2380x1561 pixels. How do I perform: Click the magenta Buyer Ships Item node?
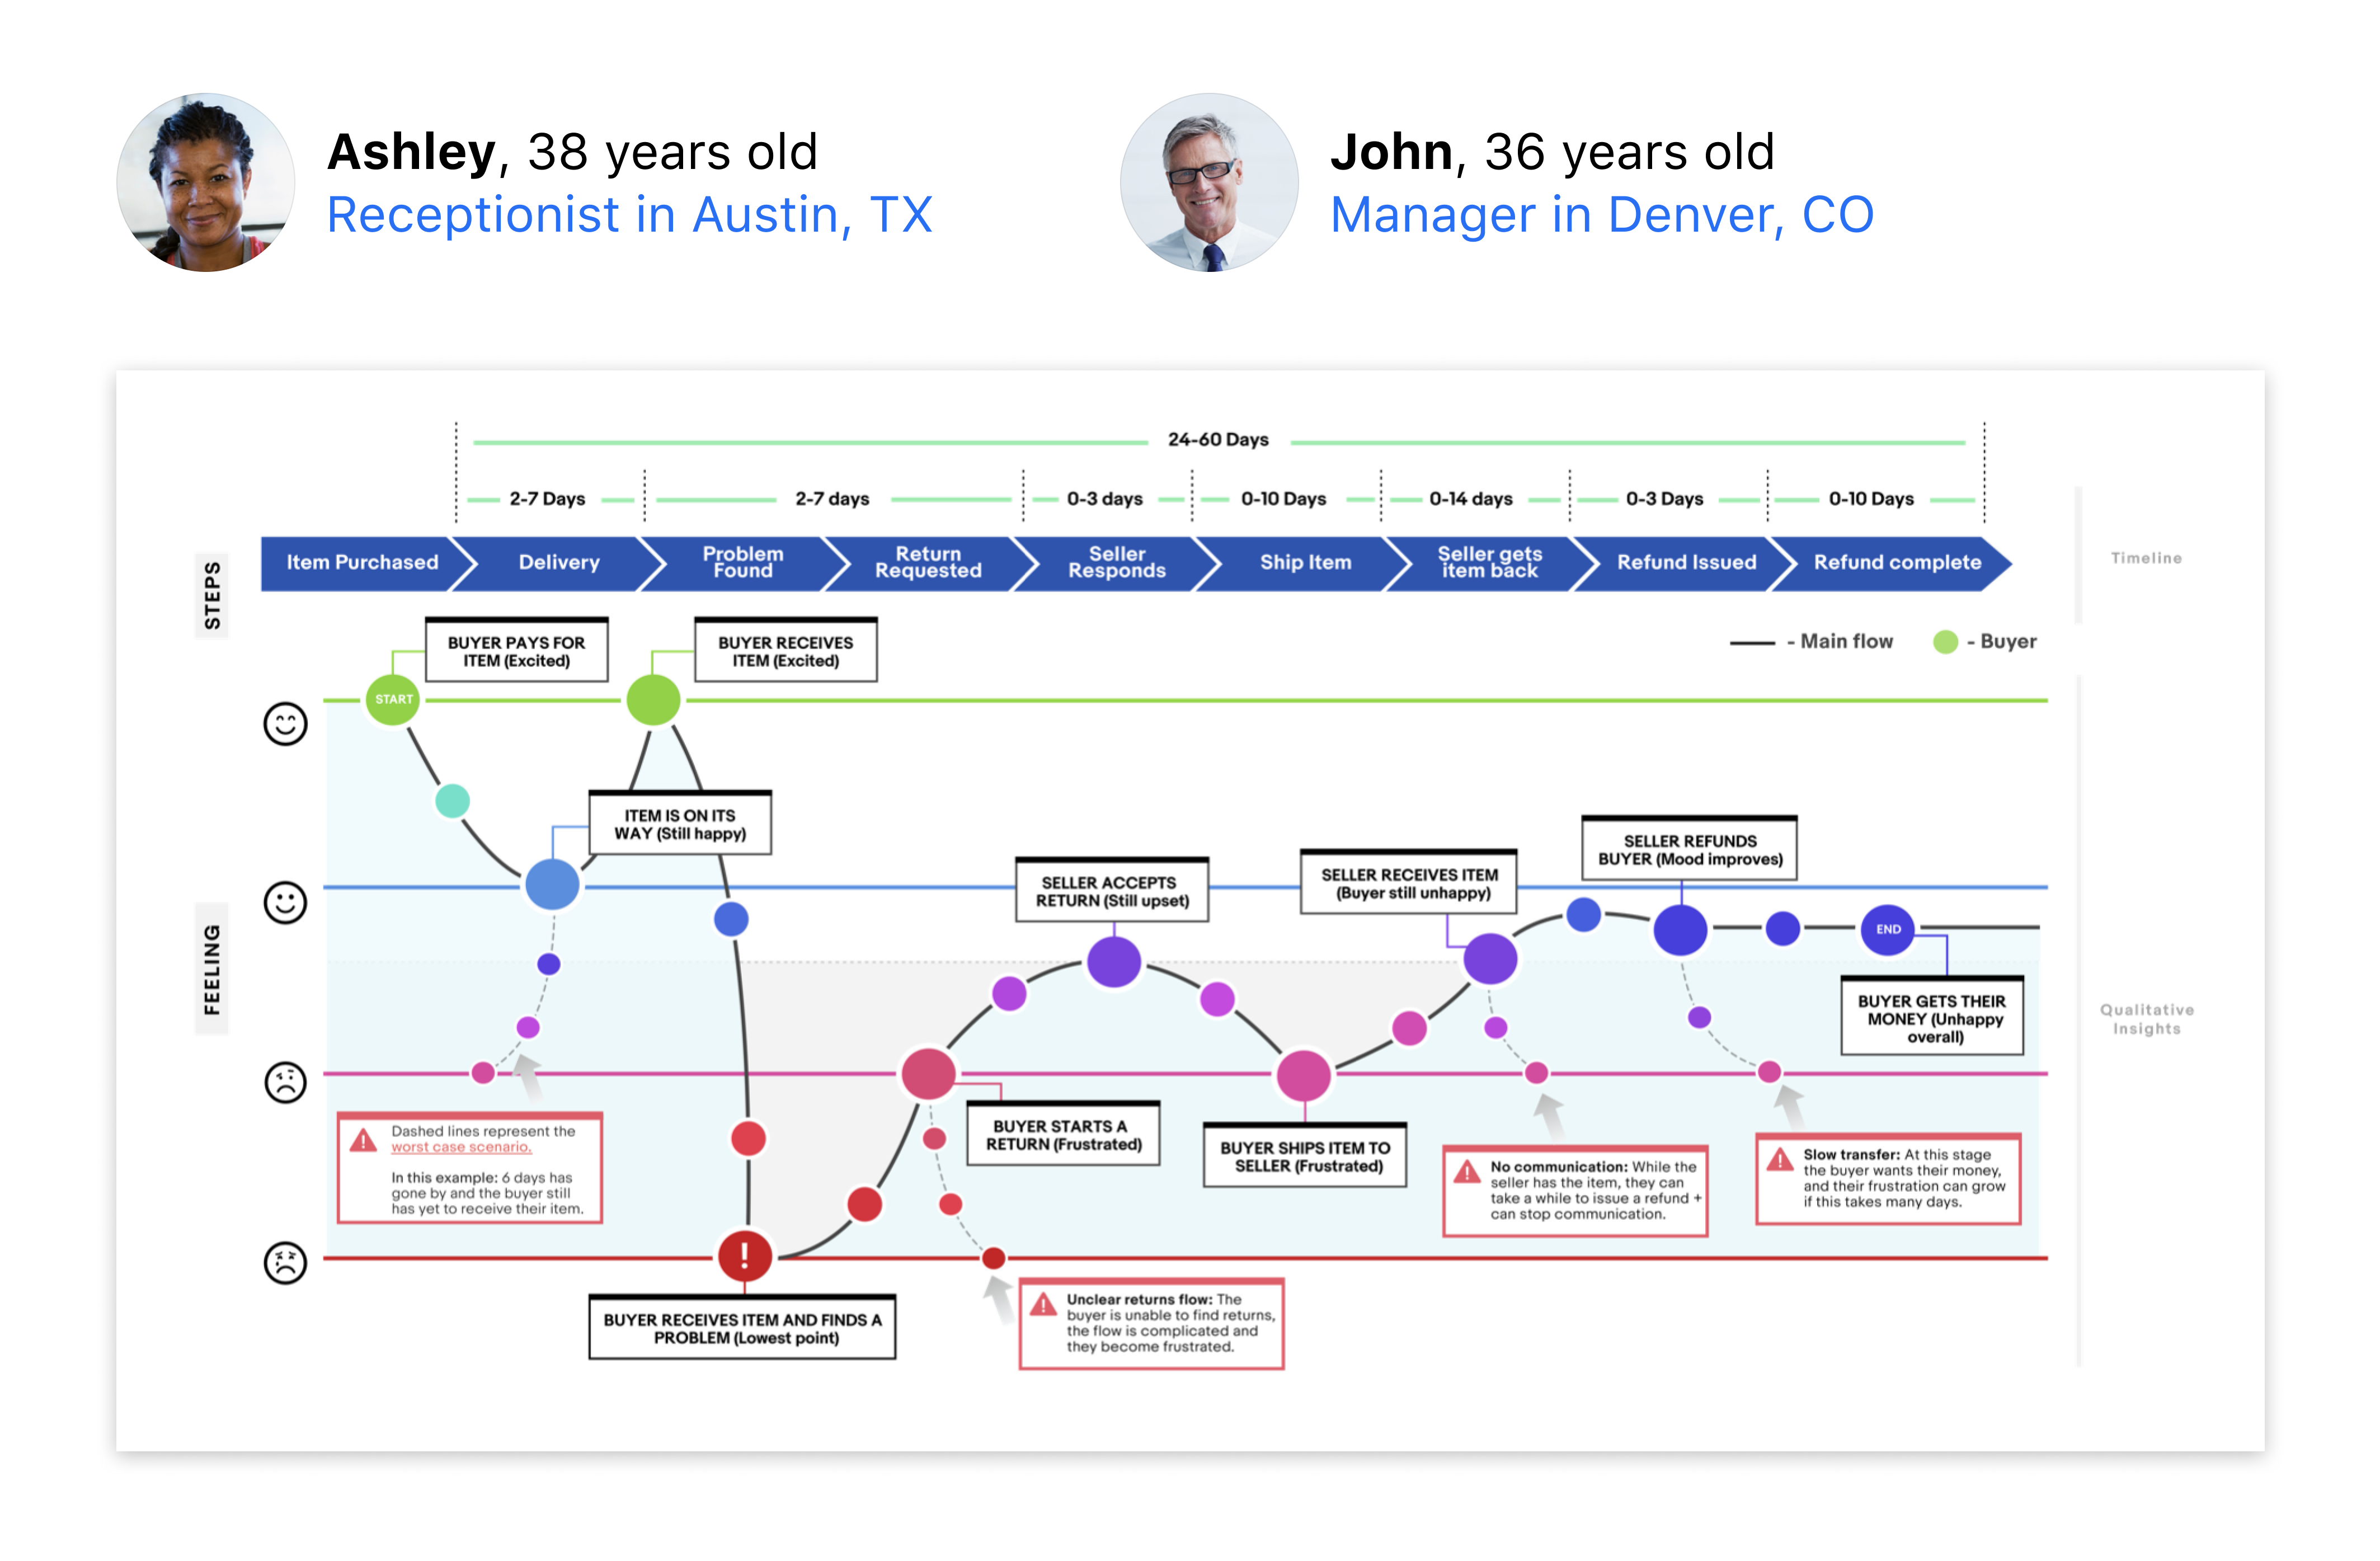click(x=1304, y=1076)
